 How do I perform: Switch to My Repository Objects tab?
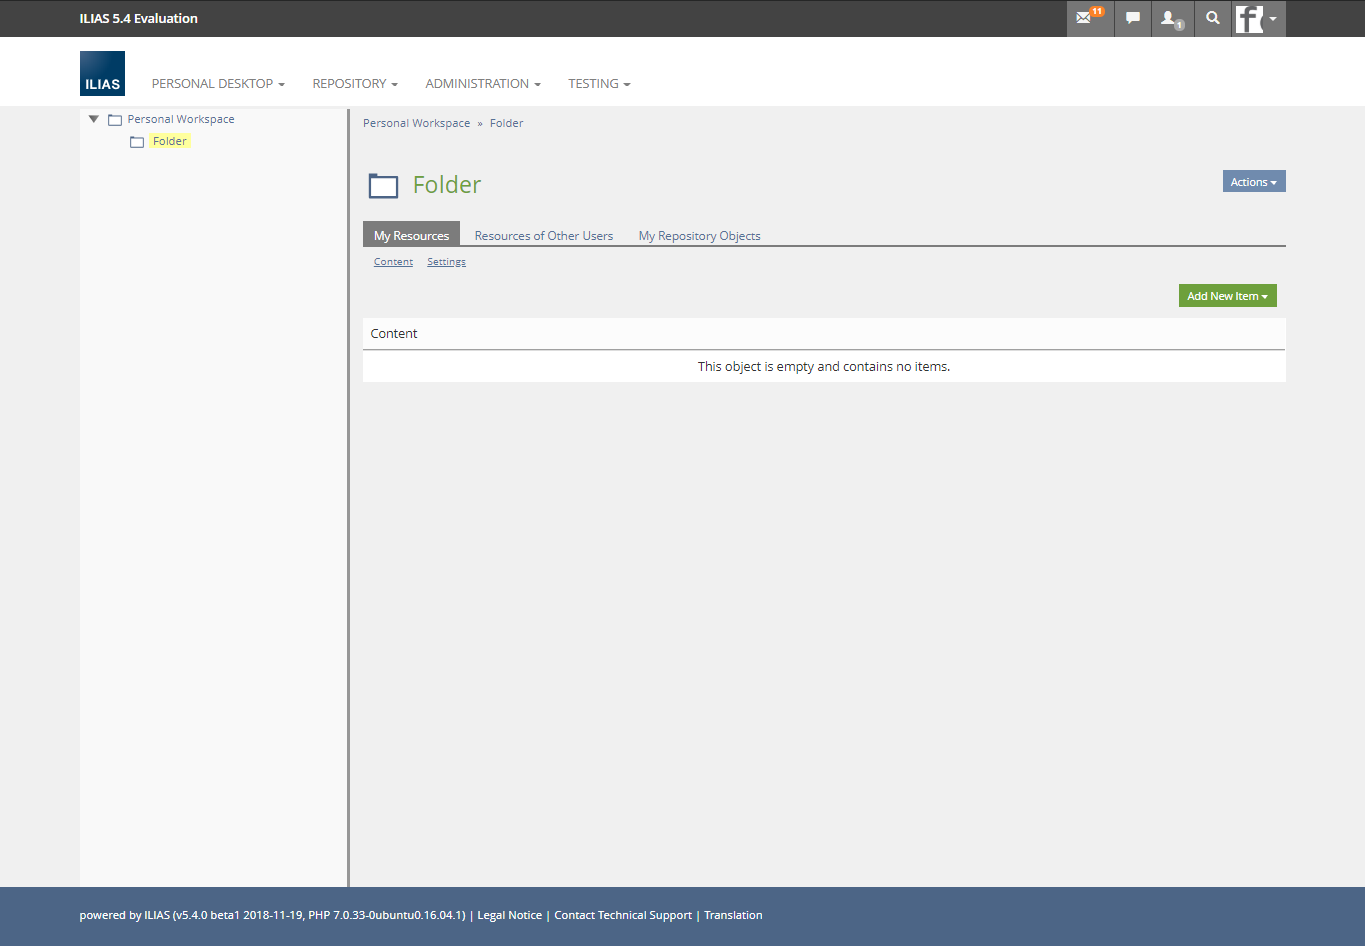pyautogui.click(x=699, y=236)
